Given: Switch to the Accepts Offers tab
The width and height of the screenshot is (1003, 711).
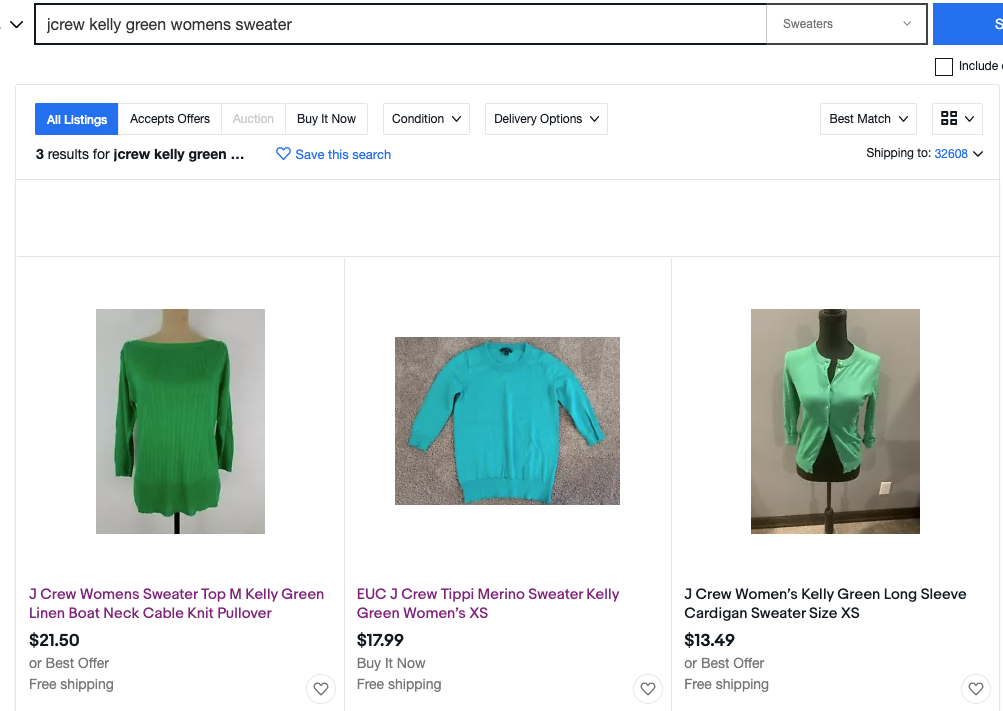Looking at the screenshot, I should 170,119.
